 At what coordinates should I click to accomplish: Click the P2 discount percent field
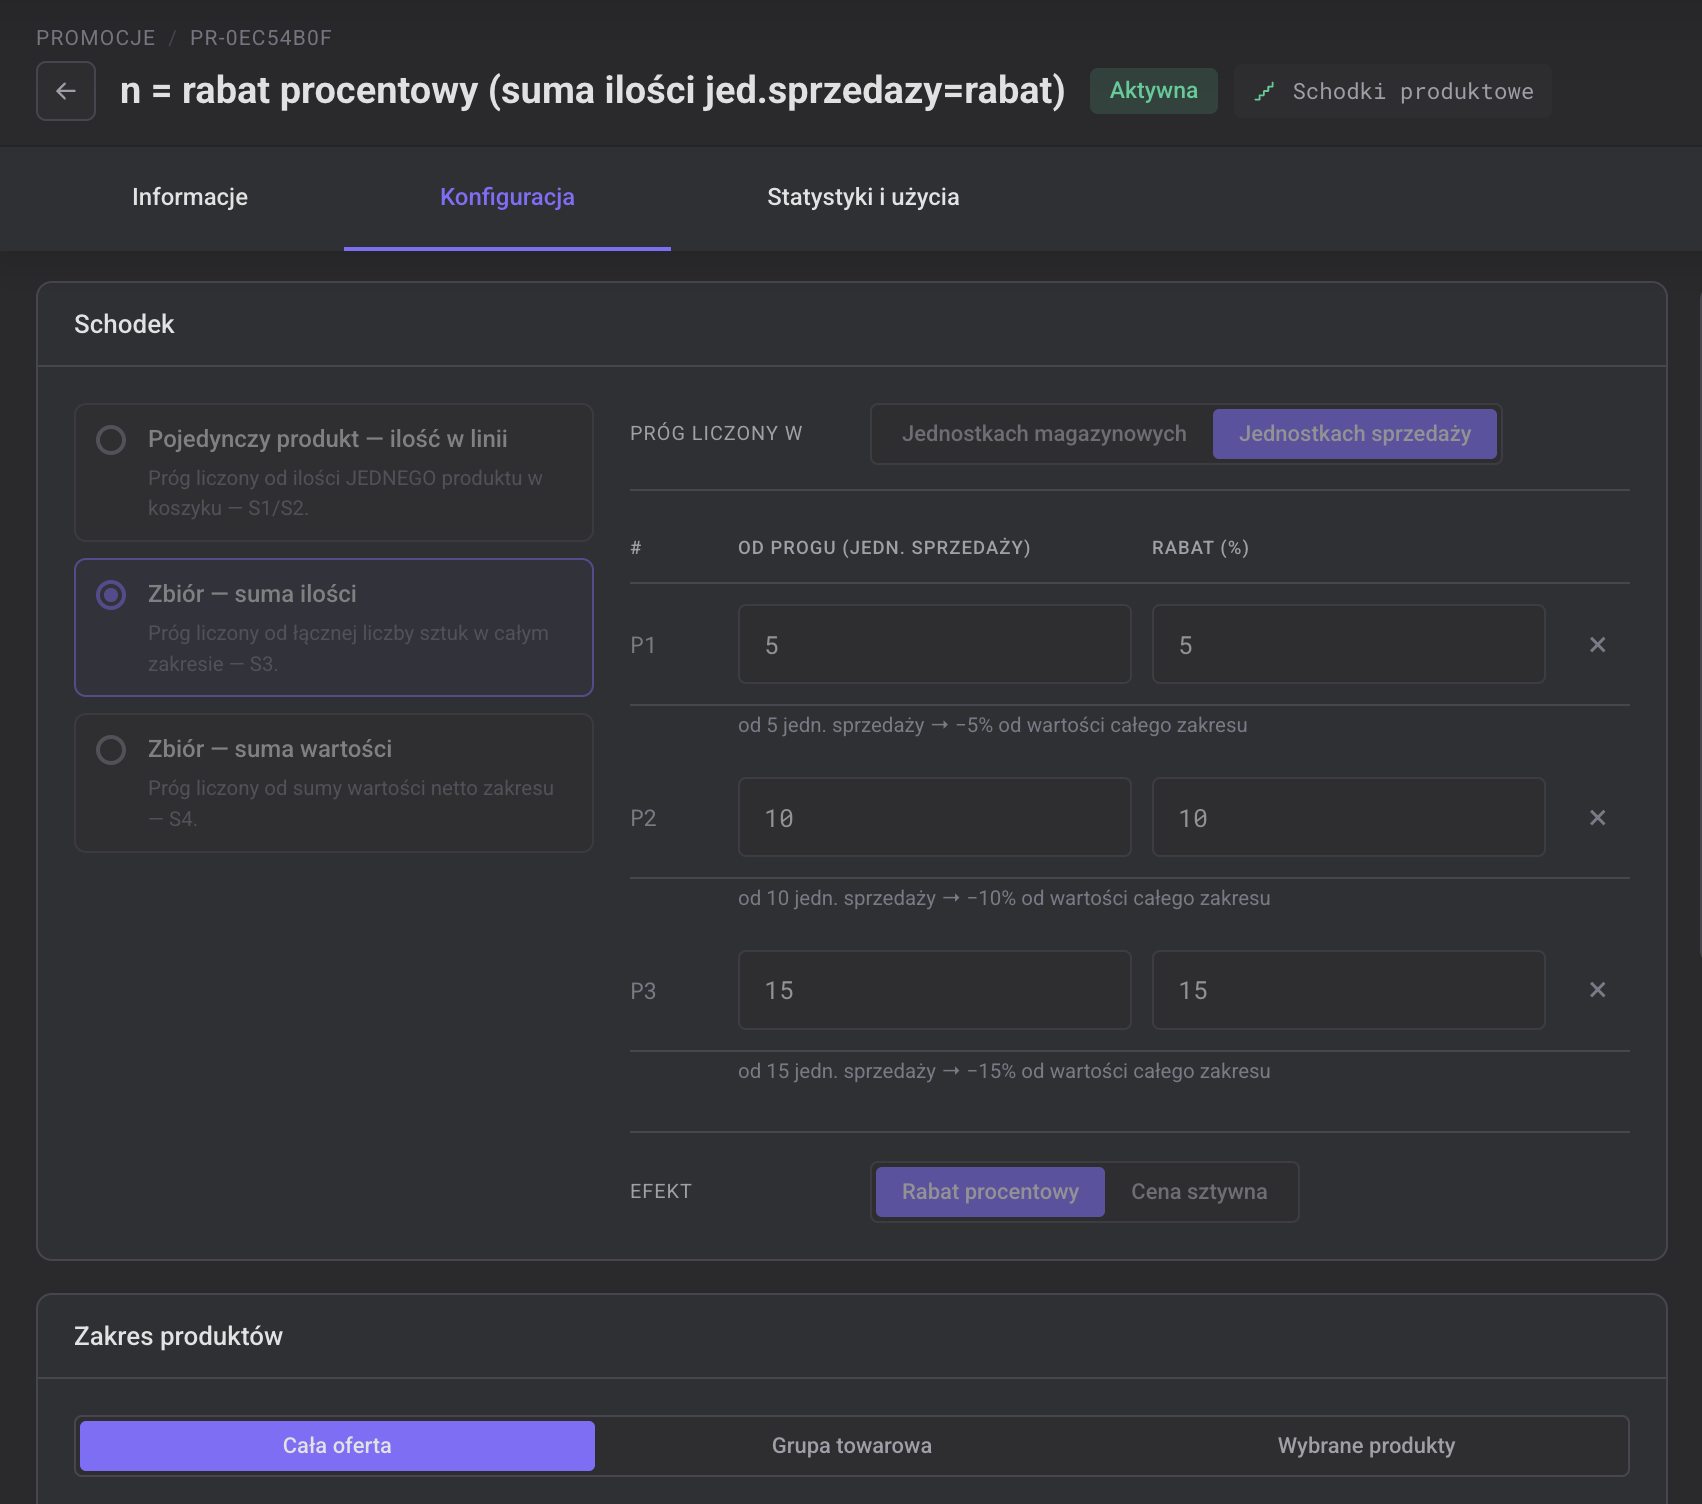coord(1348,818)
